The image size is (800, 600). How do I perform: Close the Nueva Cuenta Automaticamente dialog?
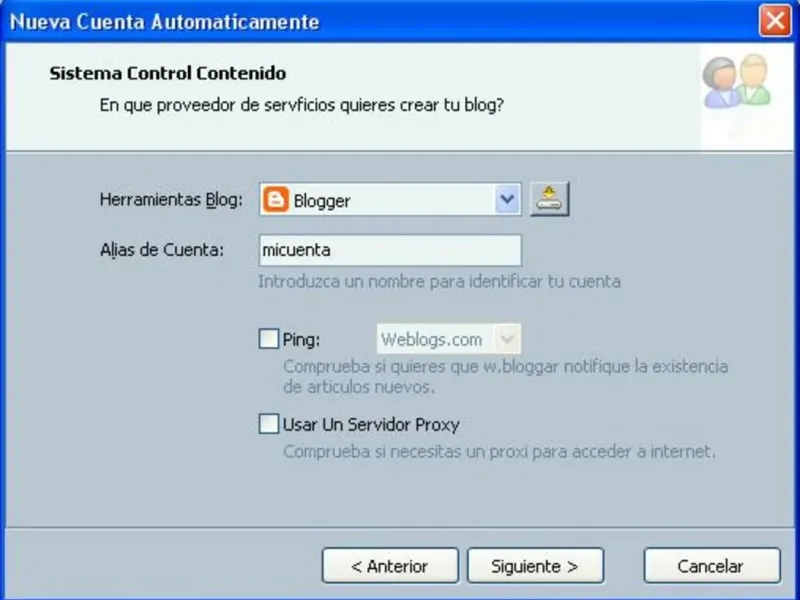click(775, 21)
